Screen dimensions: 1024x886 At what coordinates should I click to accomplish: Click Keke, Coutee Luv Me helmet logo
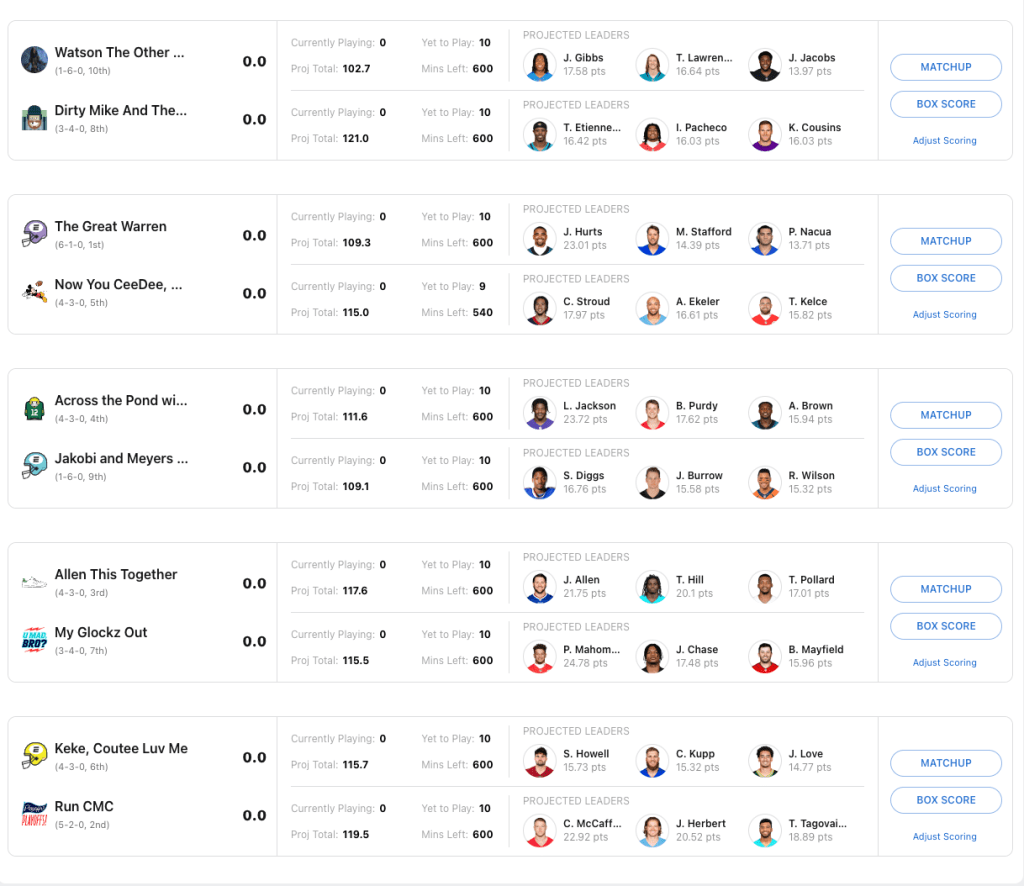pos(34,756)
